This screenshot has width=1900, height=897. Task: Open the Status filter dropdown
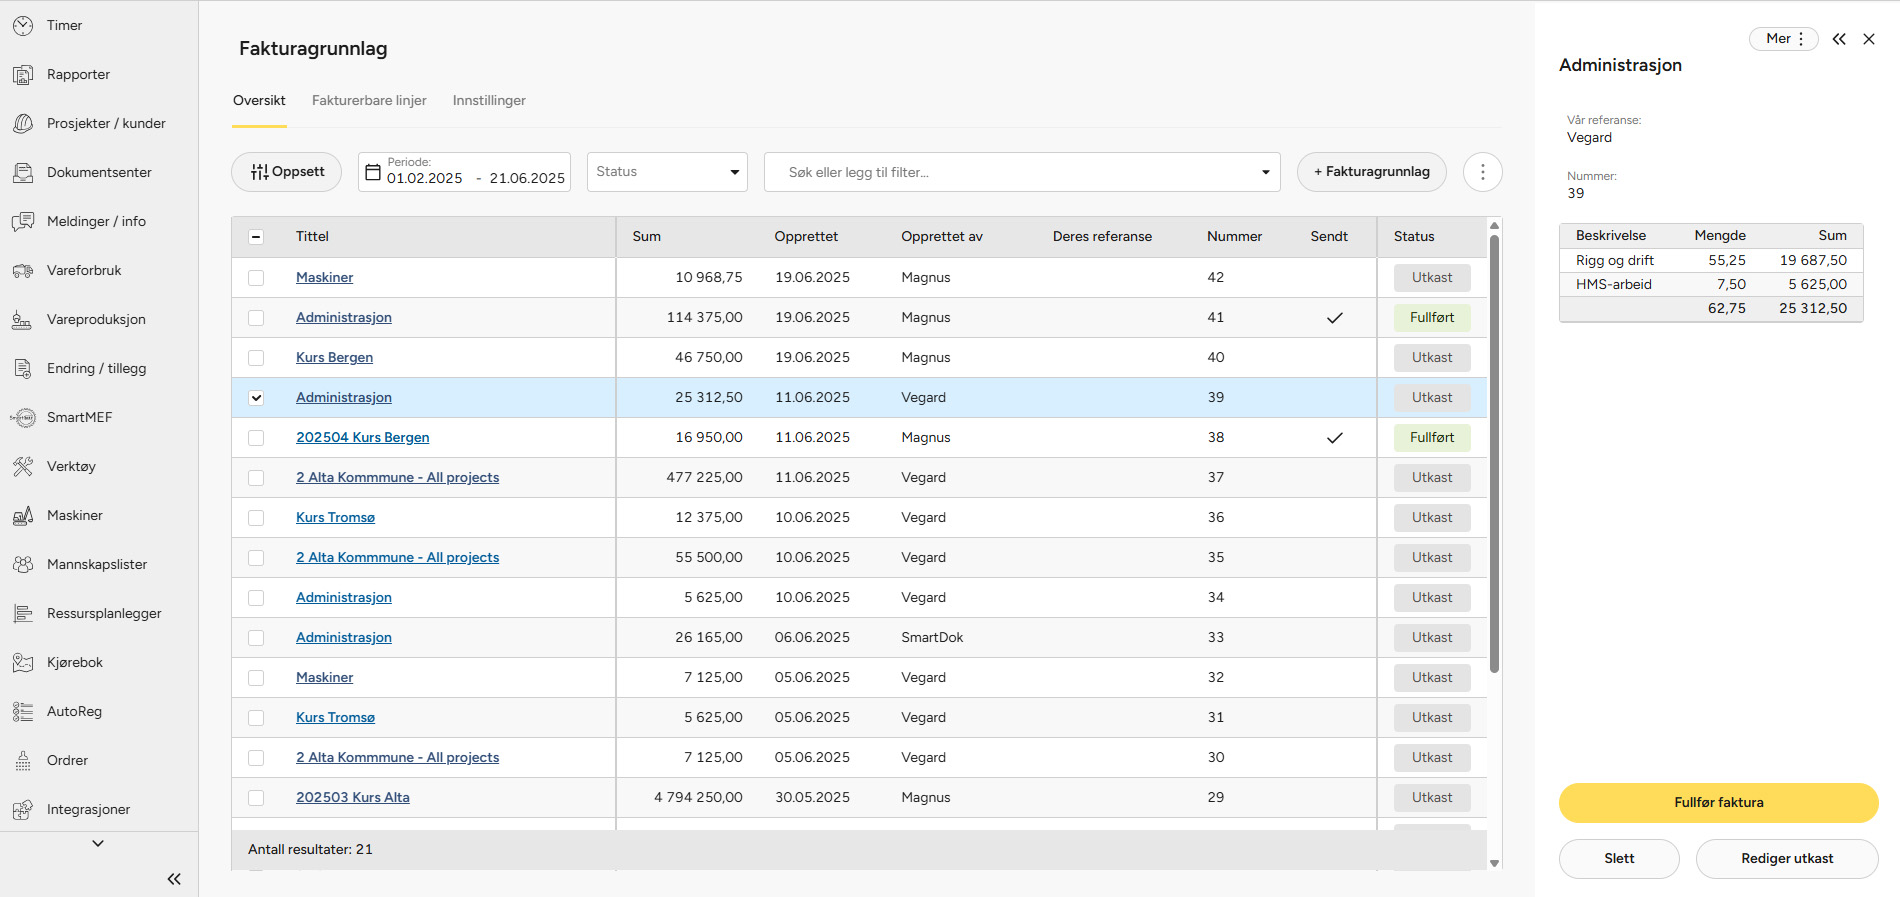(x=667, y=172)
